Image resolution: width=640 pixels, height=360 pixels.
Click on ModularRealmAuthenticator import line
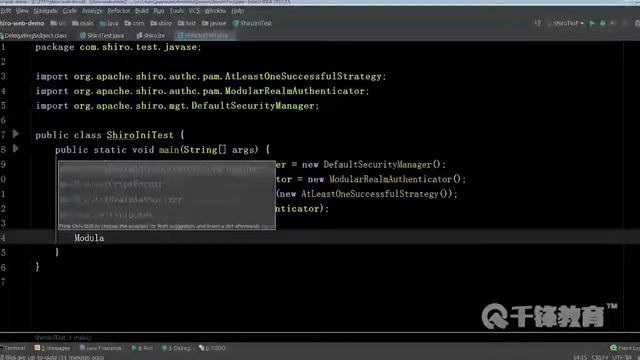click(x=202, y=91)
